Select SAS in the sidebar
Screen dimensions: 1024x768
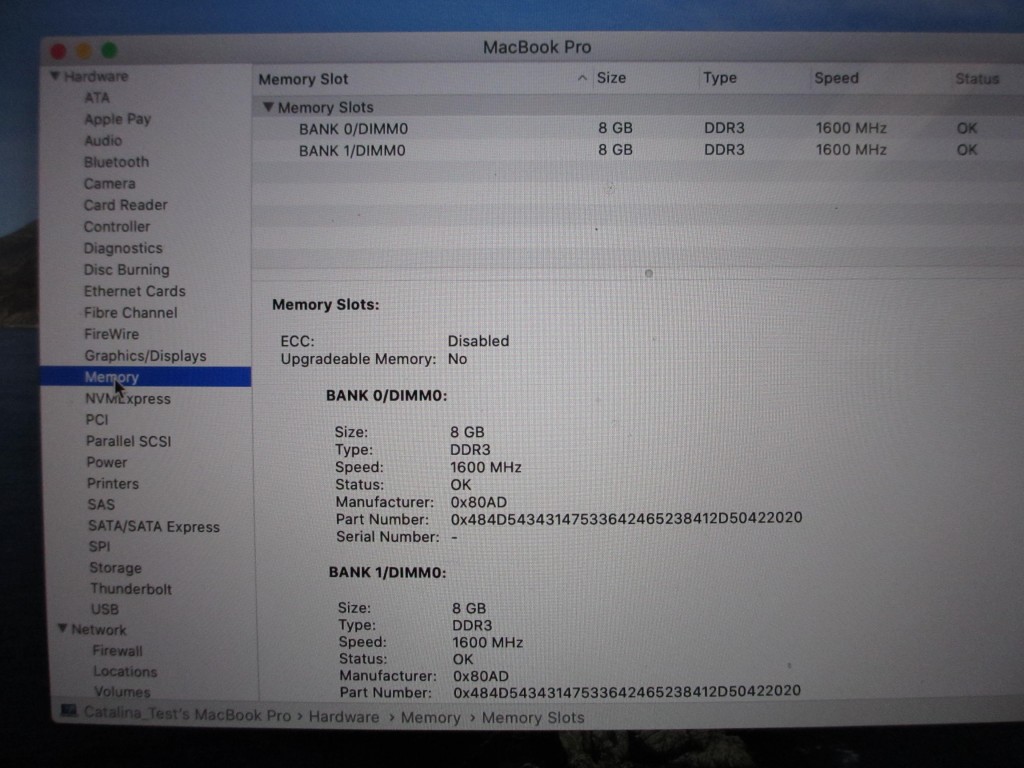[x=101, y=505]
